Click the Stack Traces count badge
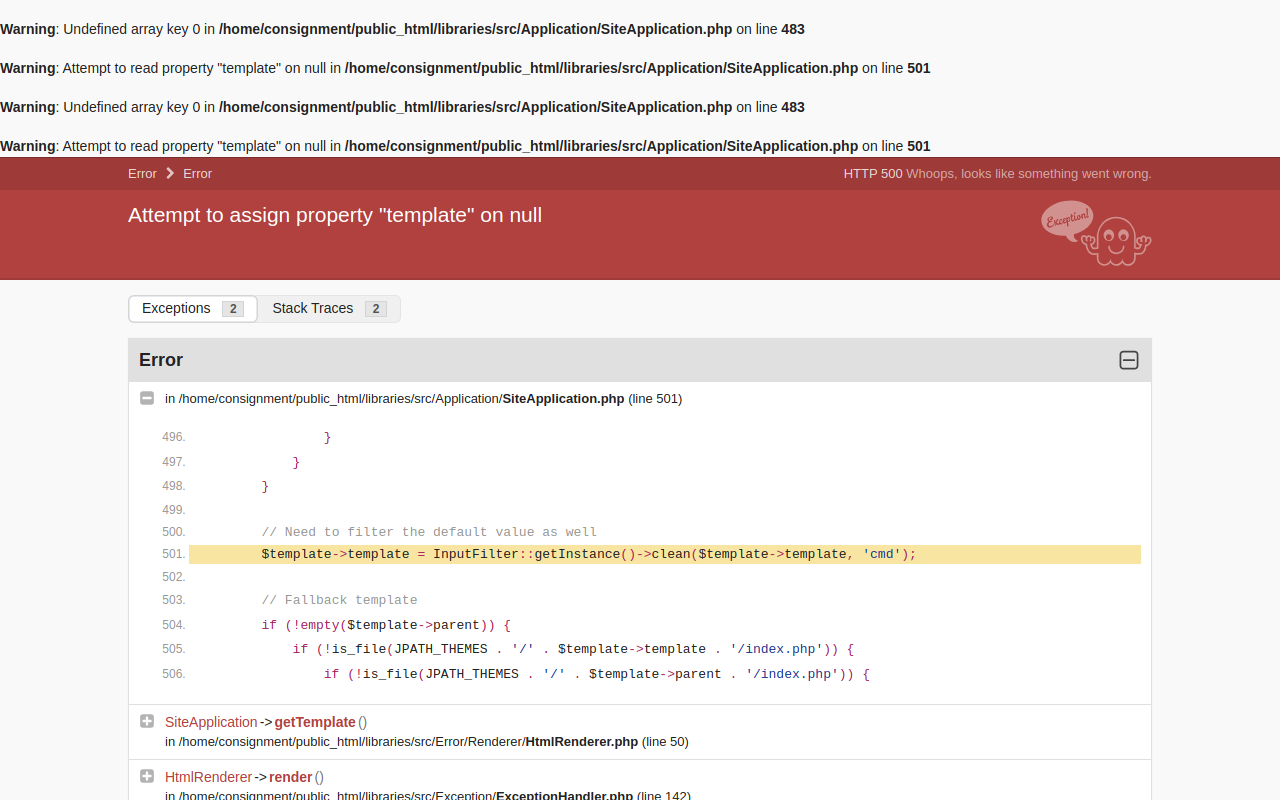This screenshot has height=800, width=1280. point(376,309)
